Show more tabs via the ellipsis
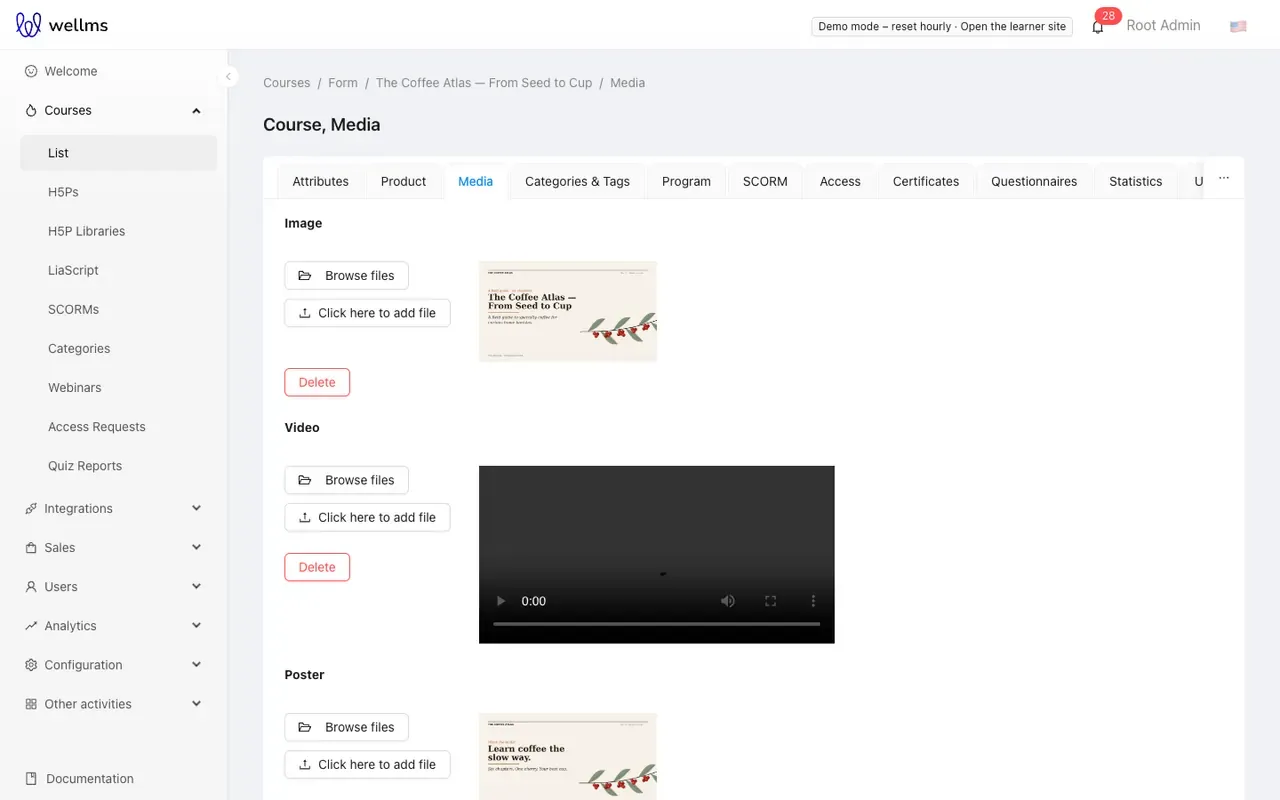This screenshot has height=800, width=1280. click(1224, 179)
